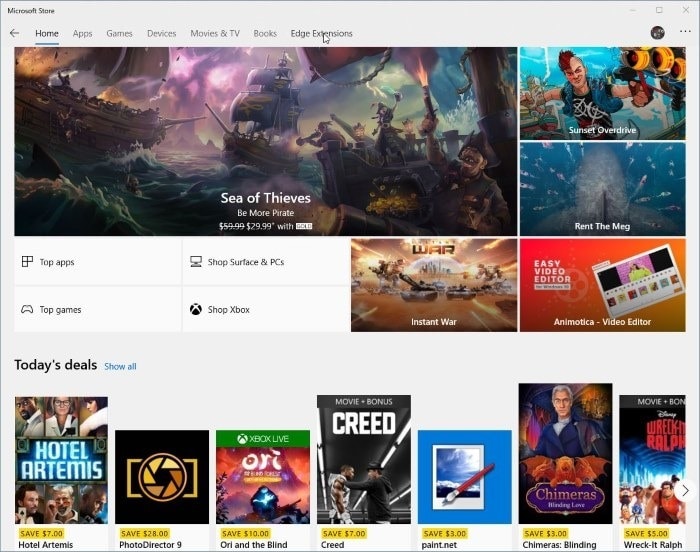
Task: Open the user profile avatar
Action: click(x=657, y=33)
